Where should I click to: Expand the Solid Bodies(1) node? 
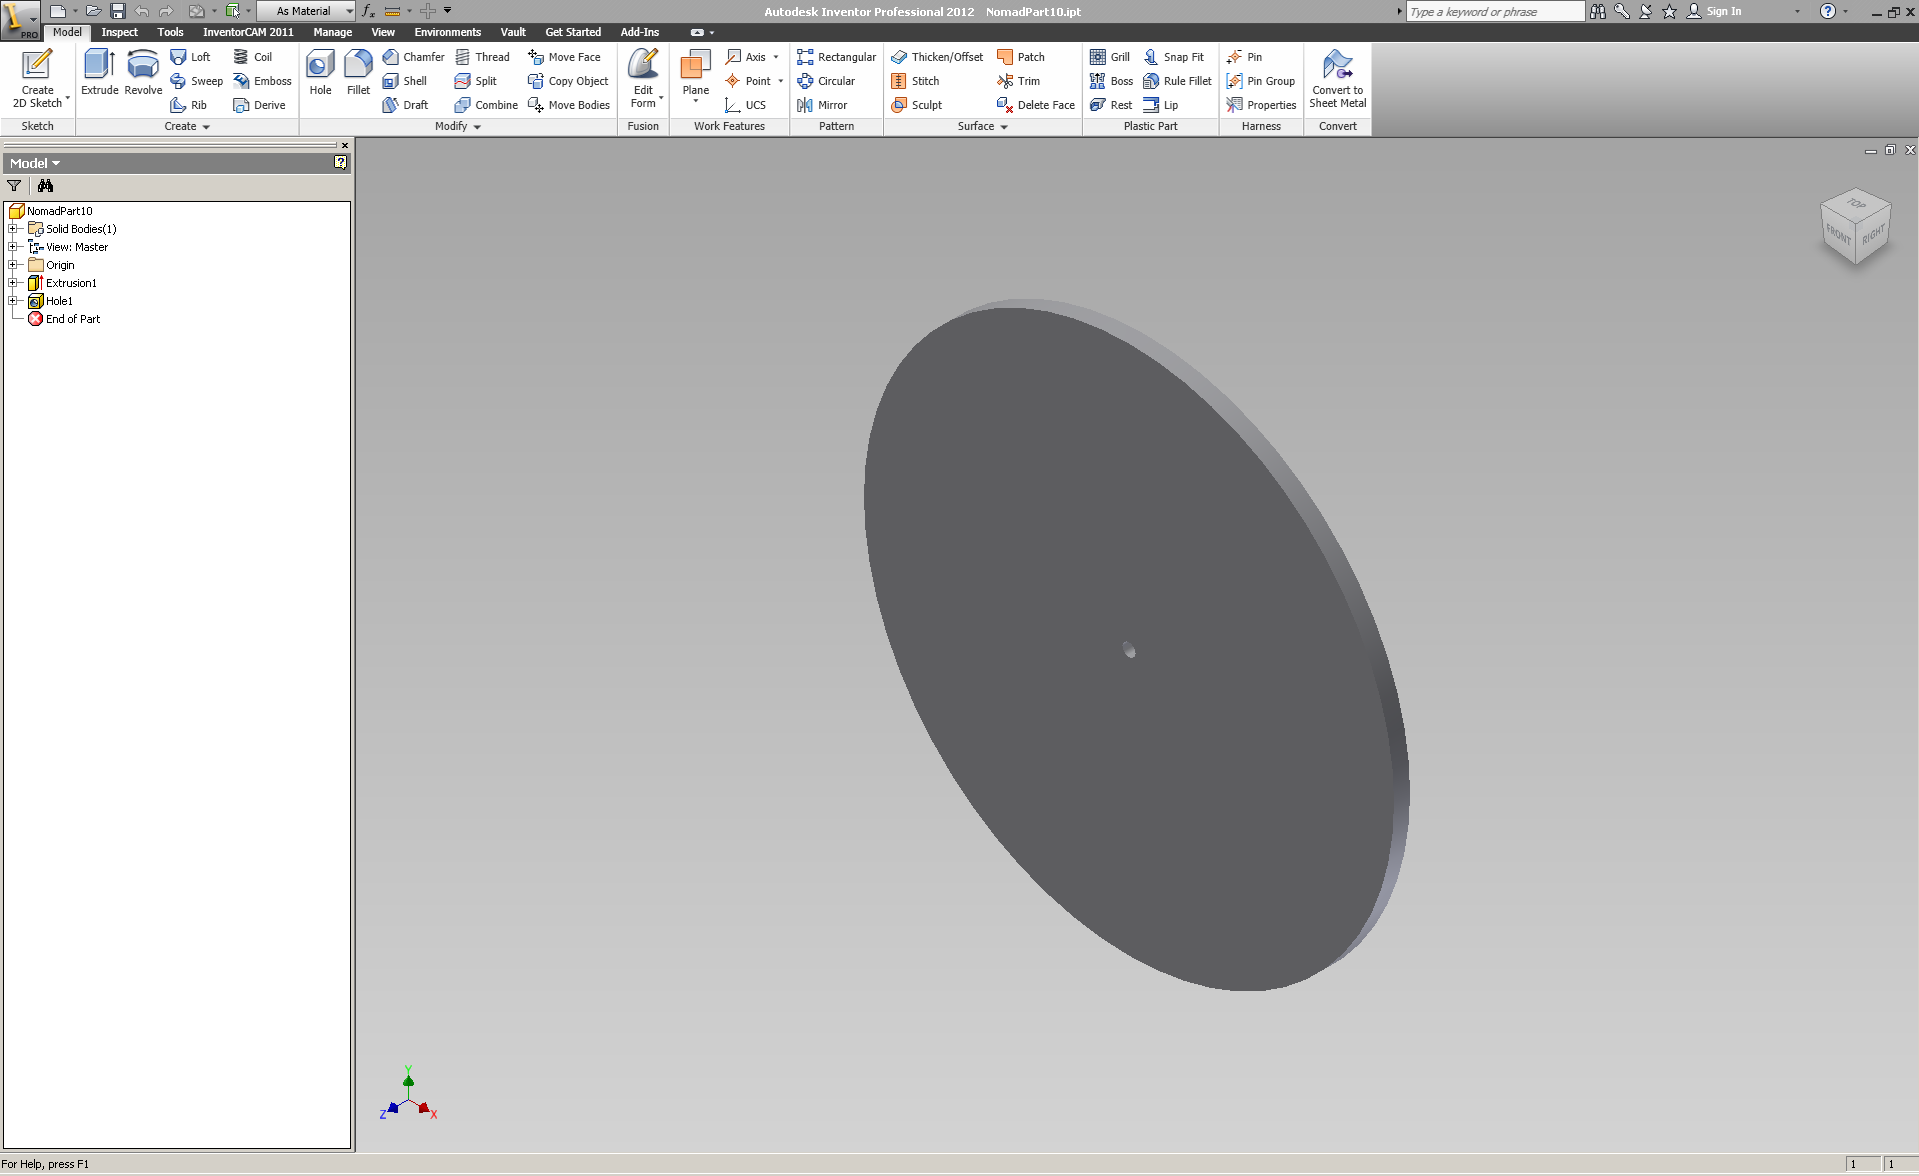(13, 229)
